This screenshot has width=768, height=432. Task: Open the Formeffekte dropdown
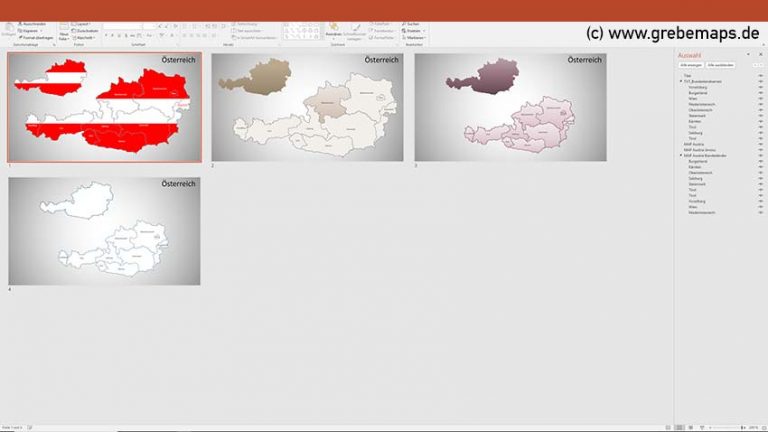pyautogui.click(x=382, y=38)
